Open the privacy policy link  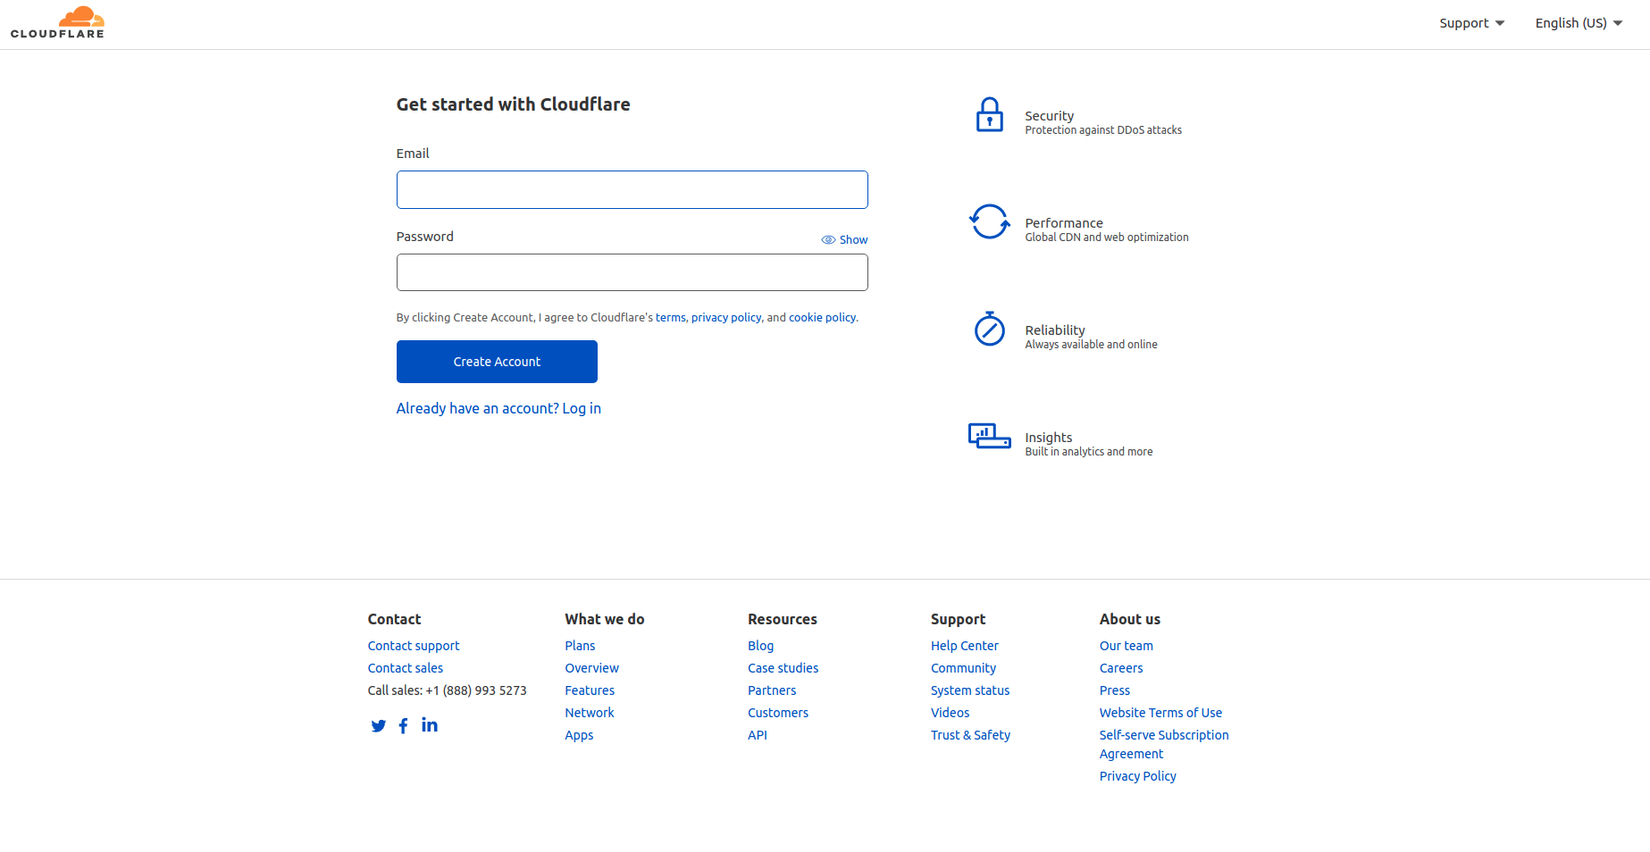[x=726, y=318]
